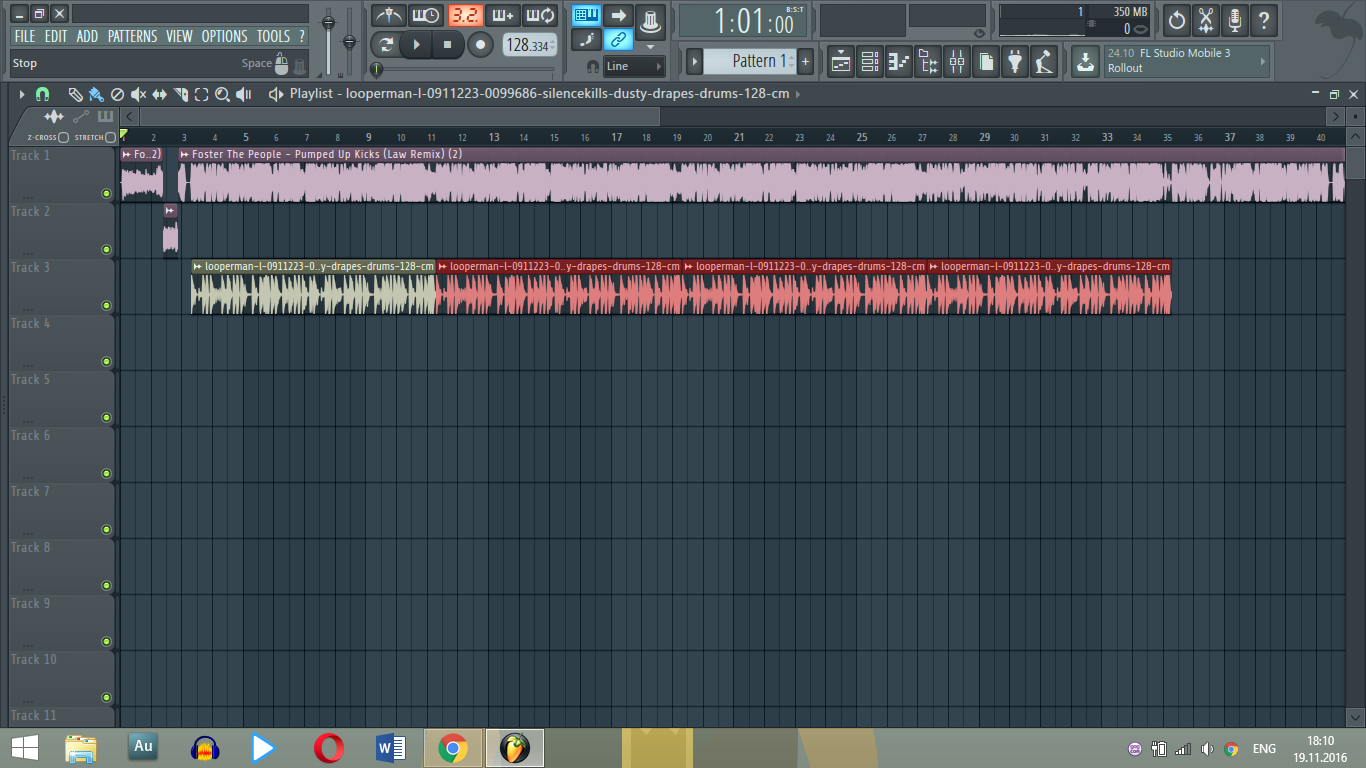Click the master pitch slider
Screen dimensions: 1366x768
click(349, 40)
